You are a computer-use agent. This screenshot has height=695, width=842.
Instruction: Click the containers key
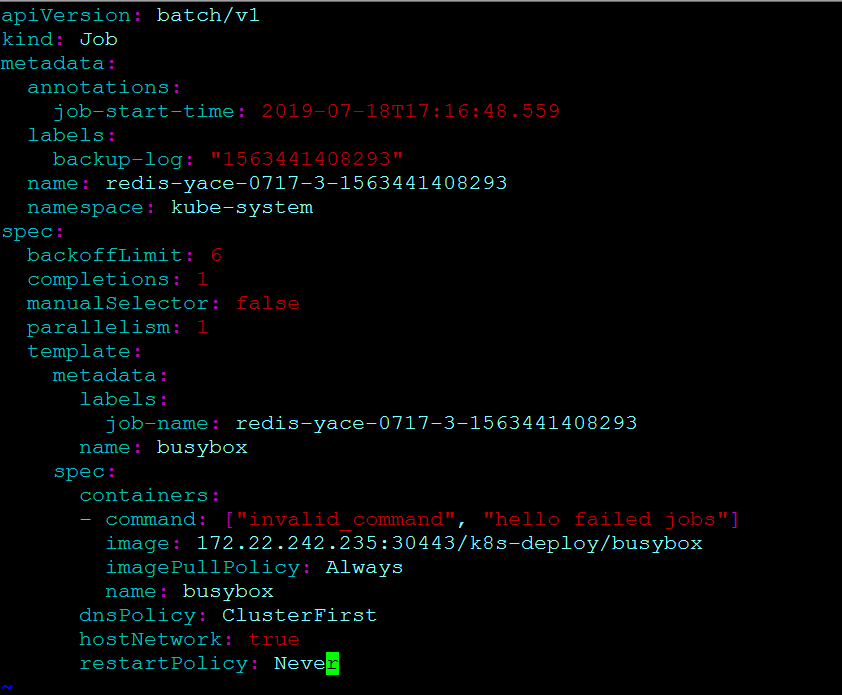coord(144,495)
